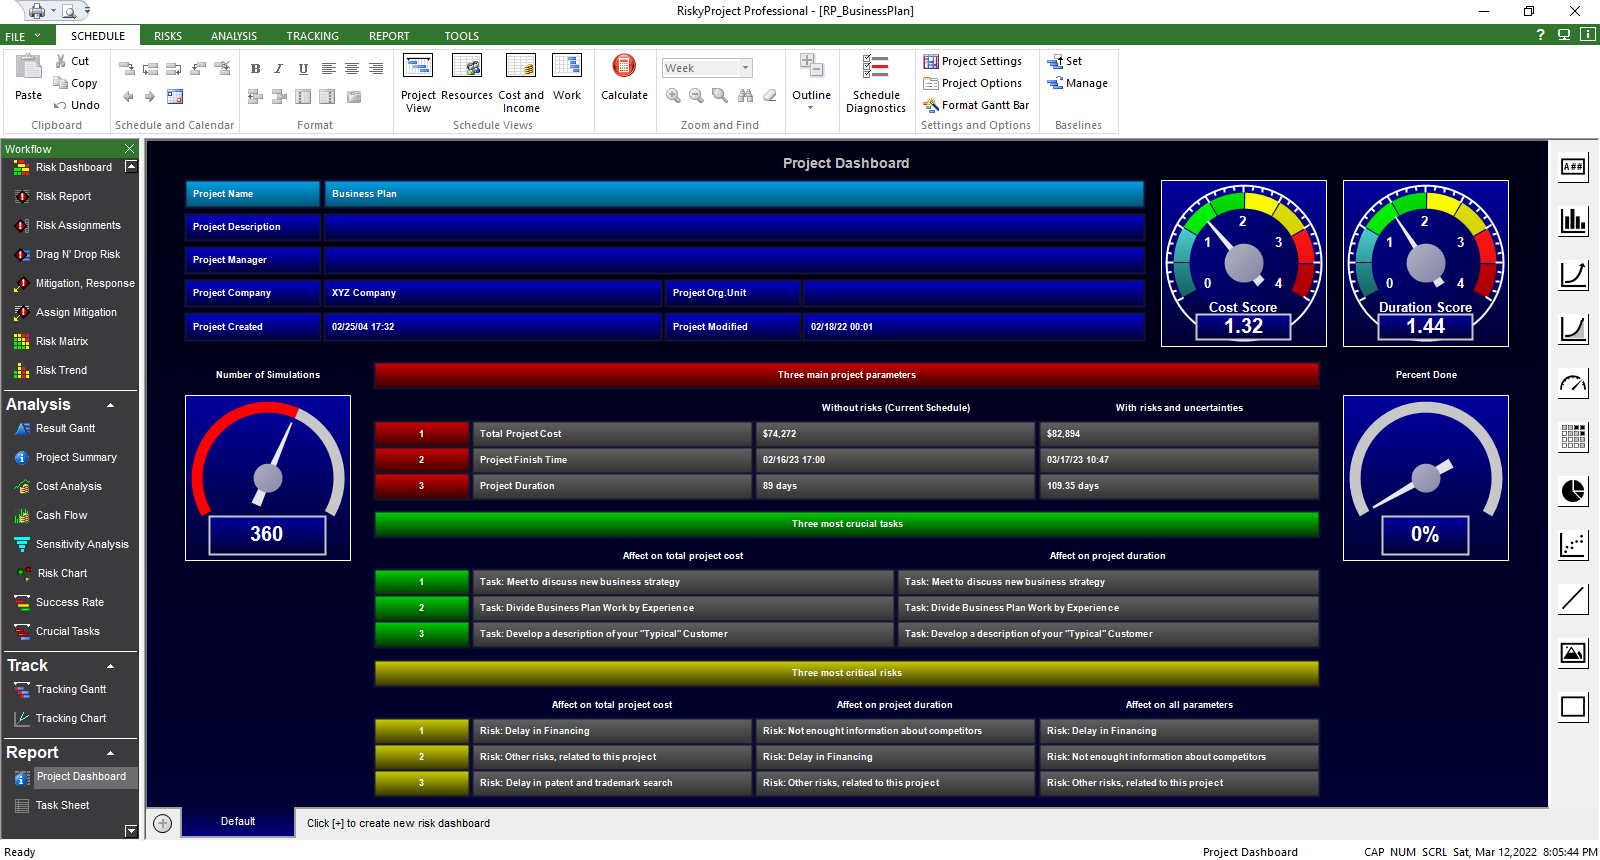Image resolution: width=1600 pixels, height=860 pixels.
Task: Add rectangle shape from right toolbar
Action: pyautogui.click(x=1573, y=707)
